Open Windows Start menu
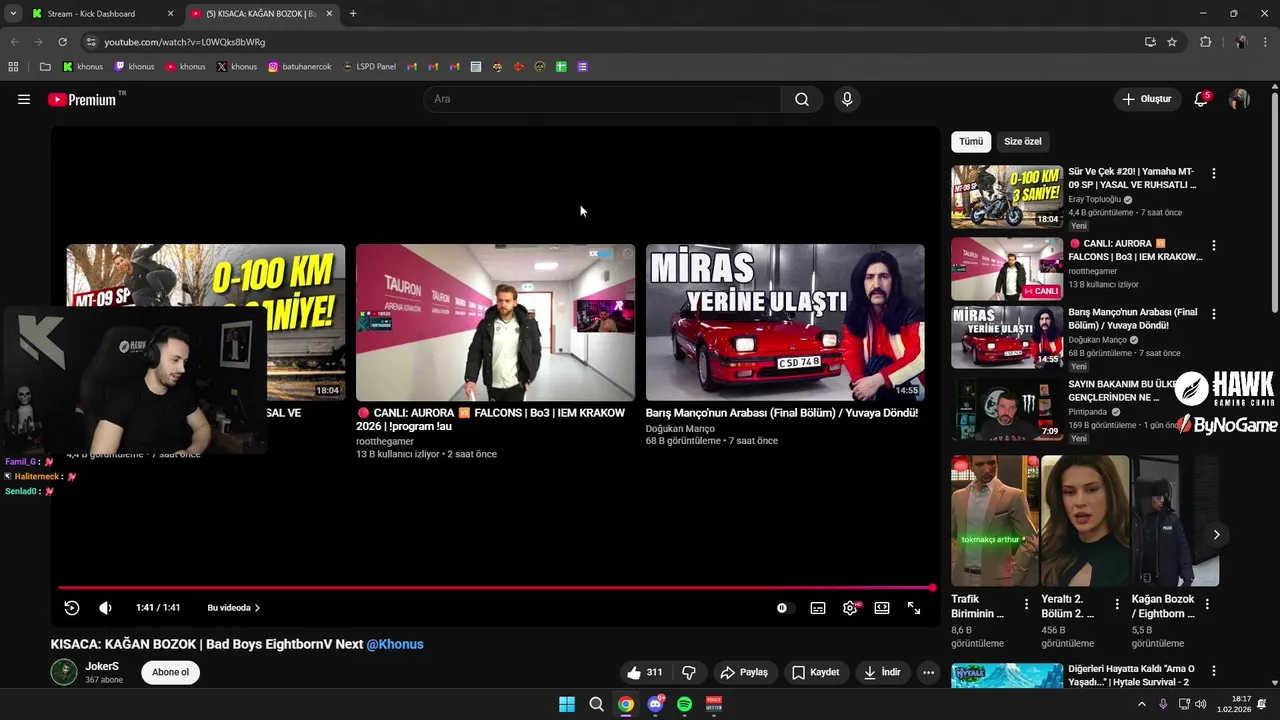This screenshot has width=1280, height=720. pos(566,704)
